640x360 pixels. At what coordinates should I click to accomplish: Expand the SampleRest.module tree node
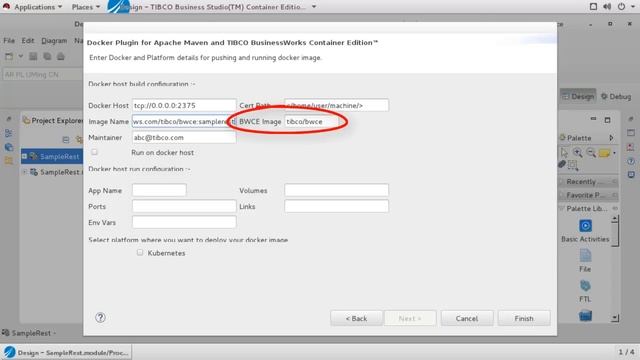pos(24,172)
